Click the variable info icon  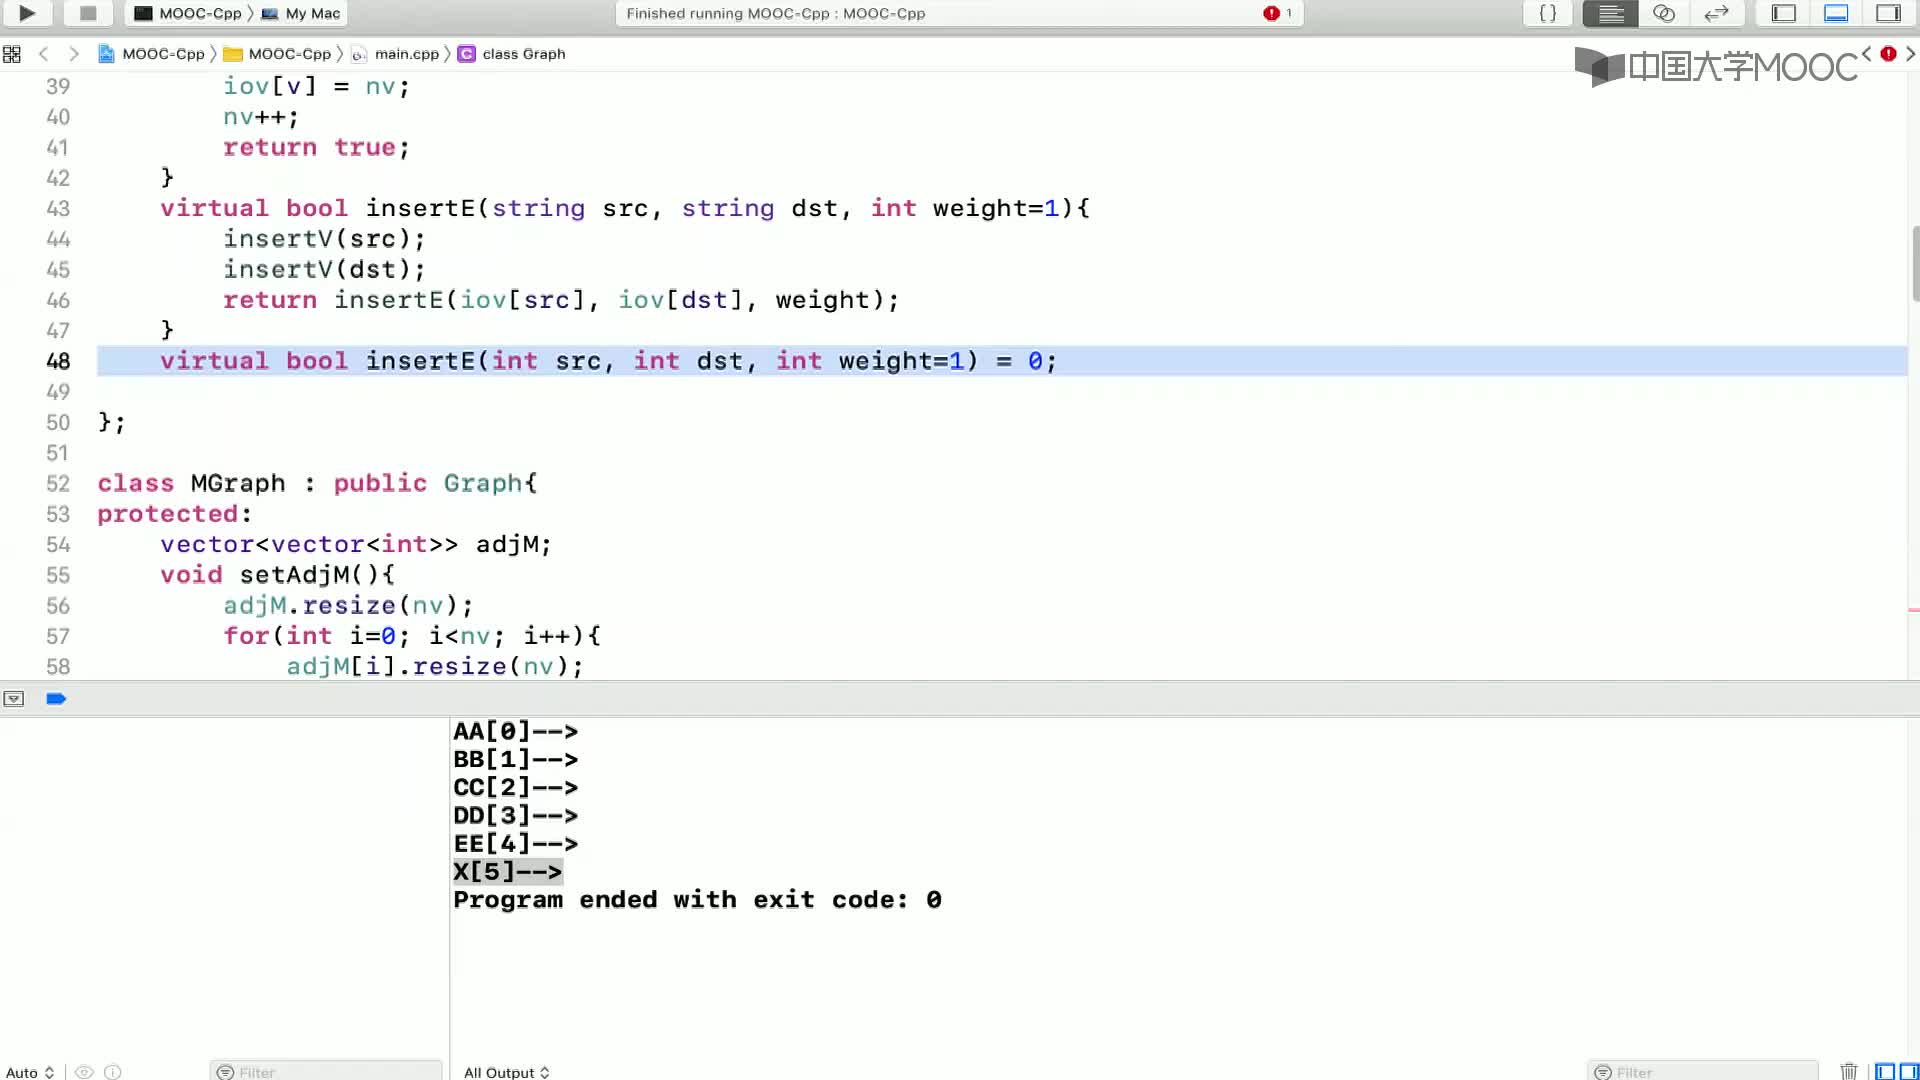click(113, 1072)
